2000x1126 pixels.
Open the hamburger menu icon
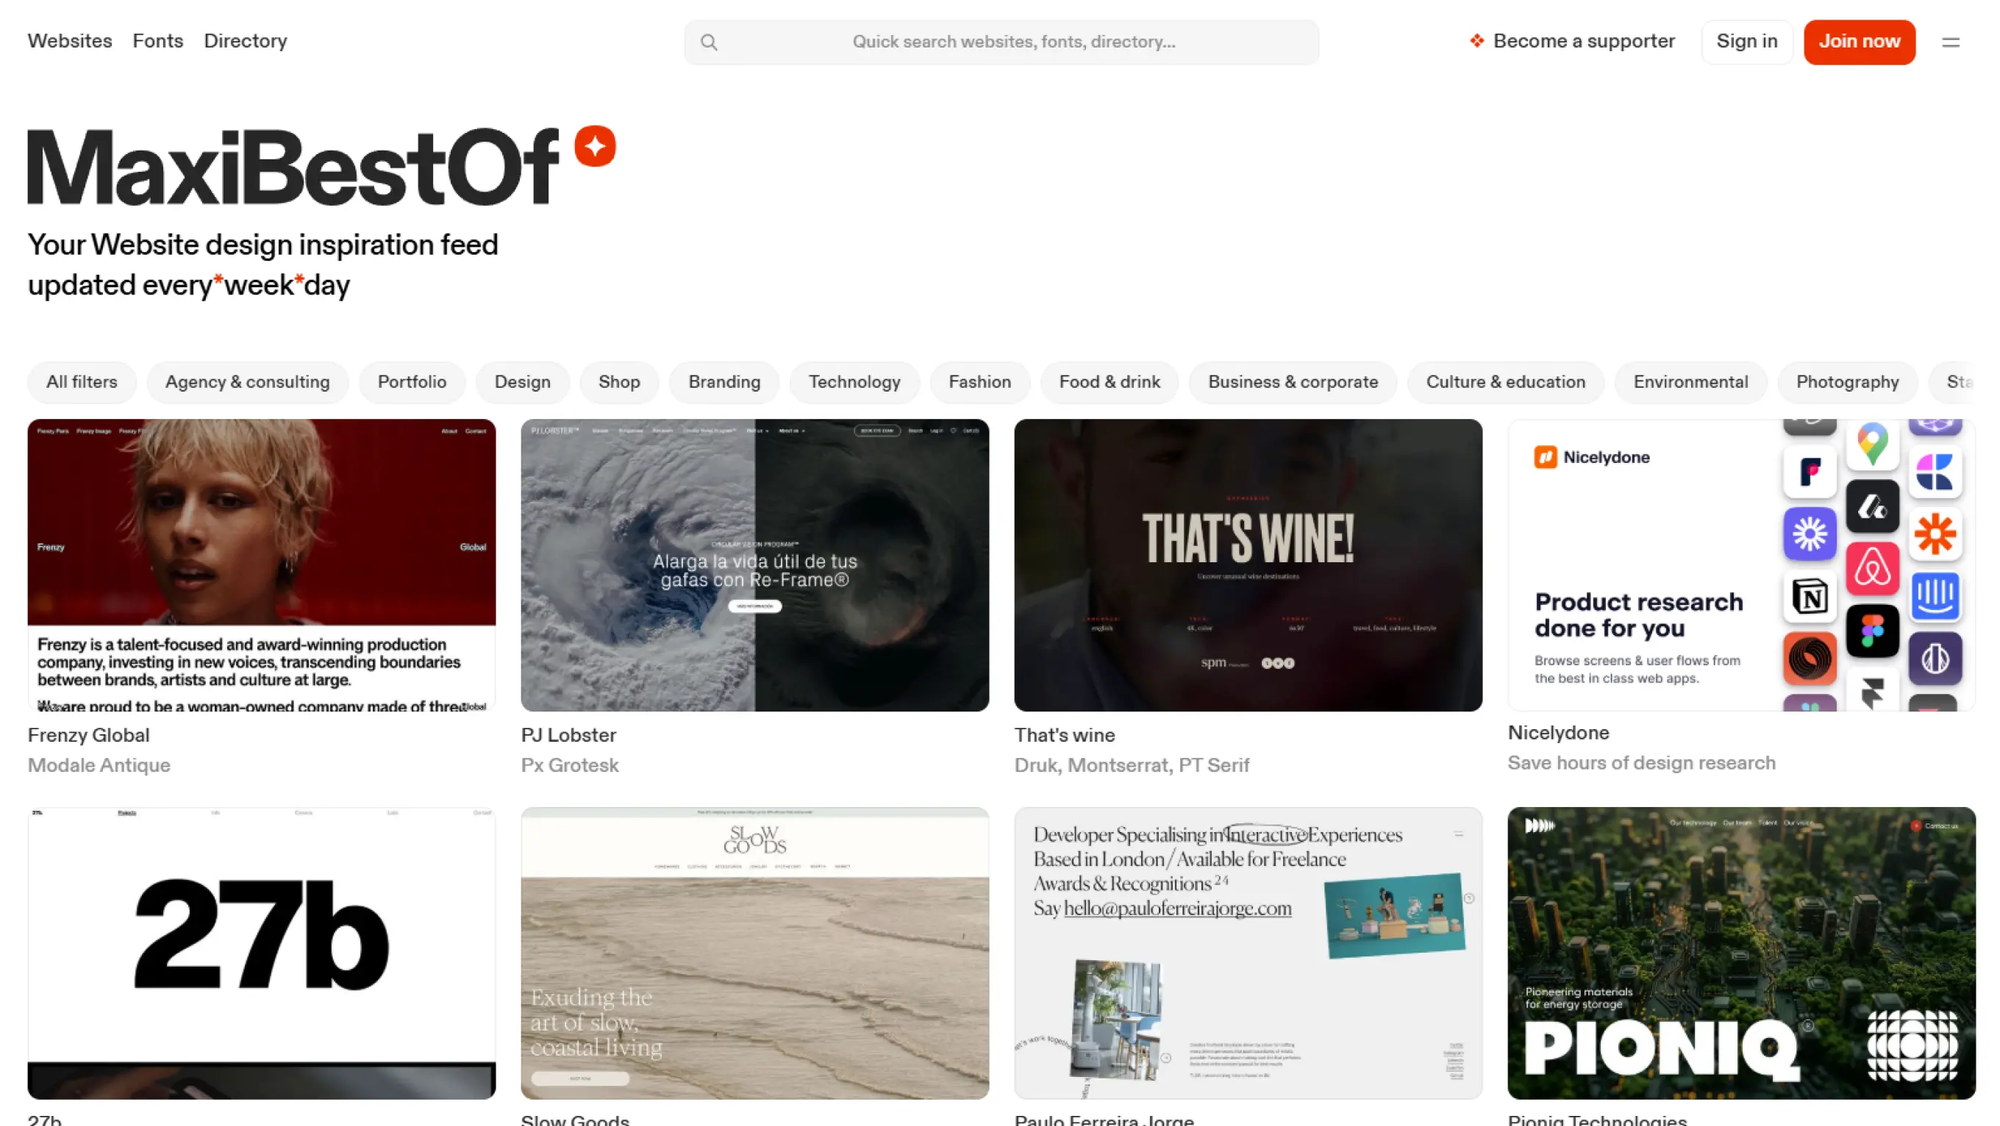[x=1950, y=42]
